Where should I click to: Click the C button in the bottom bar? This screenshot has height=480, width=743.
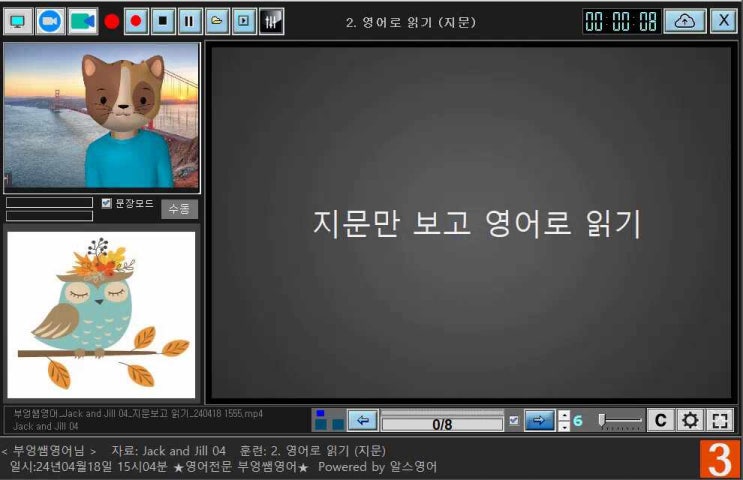coord(660,420)
